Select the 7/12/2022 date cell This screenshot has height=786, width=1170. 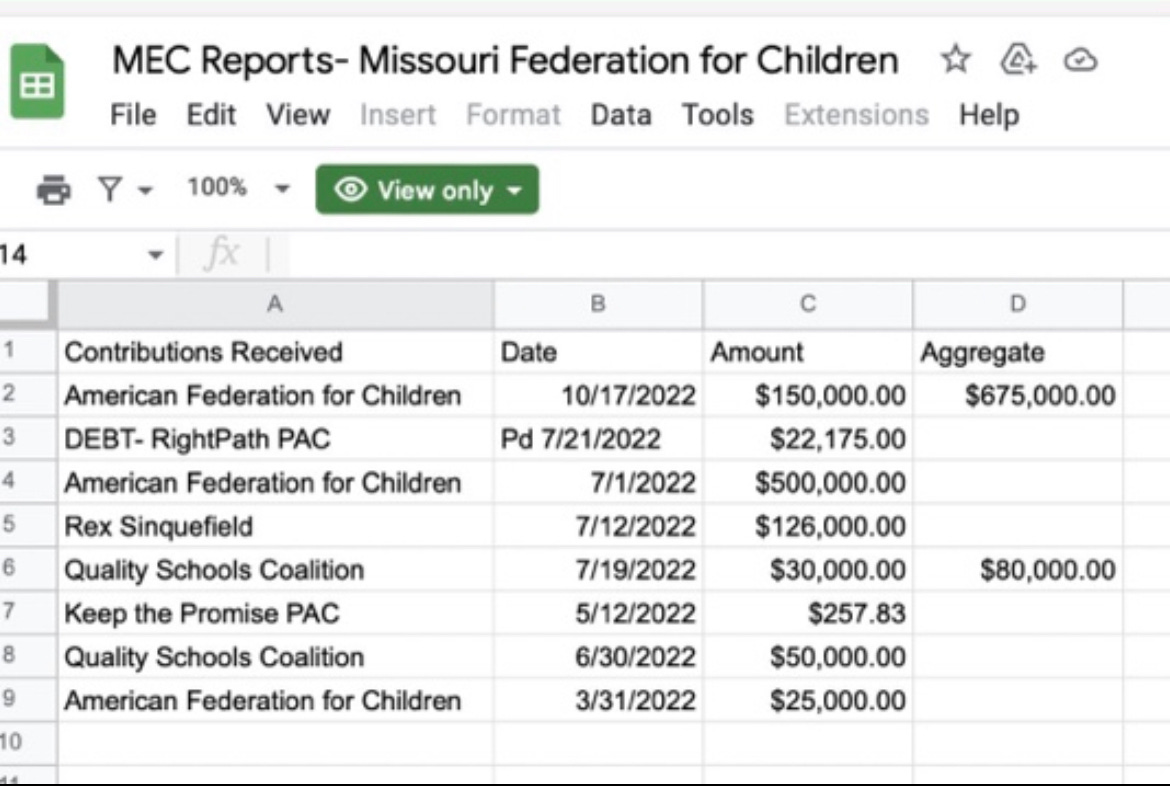(x=598, y=526)
